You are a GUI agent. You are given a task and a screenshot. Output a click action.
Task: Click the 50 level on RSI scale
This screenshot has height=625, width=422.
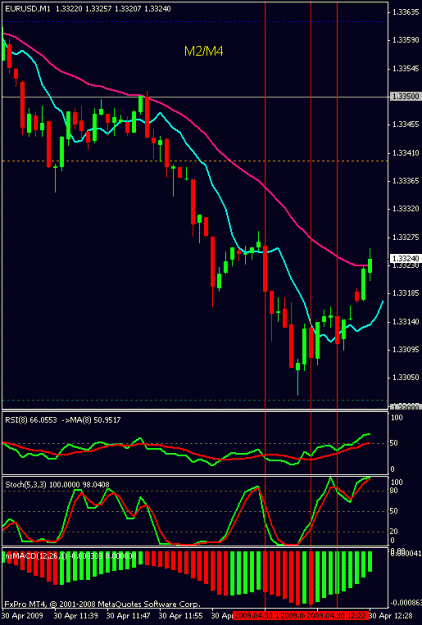pyautogui.click(x=394, y=443)
